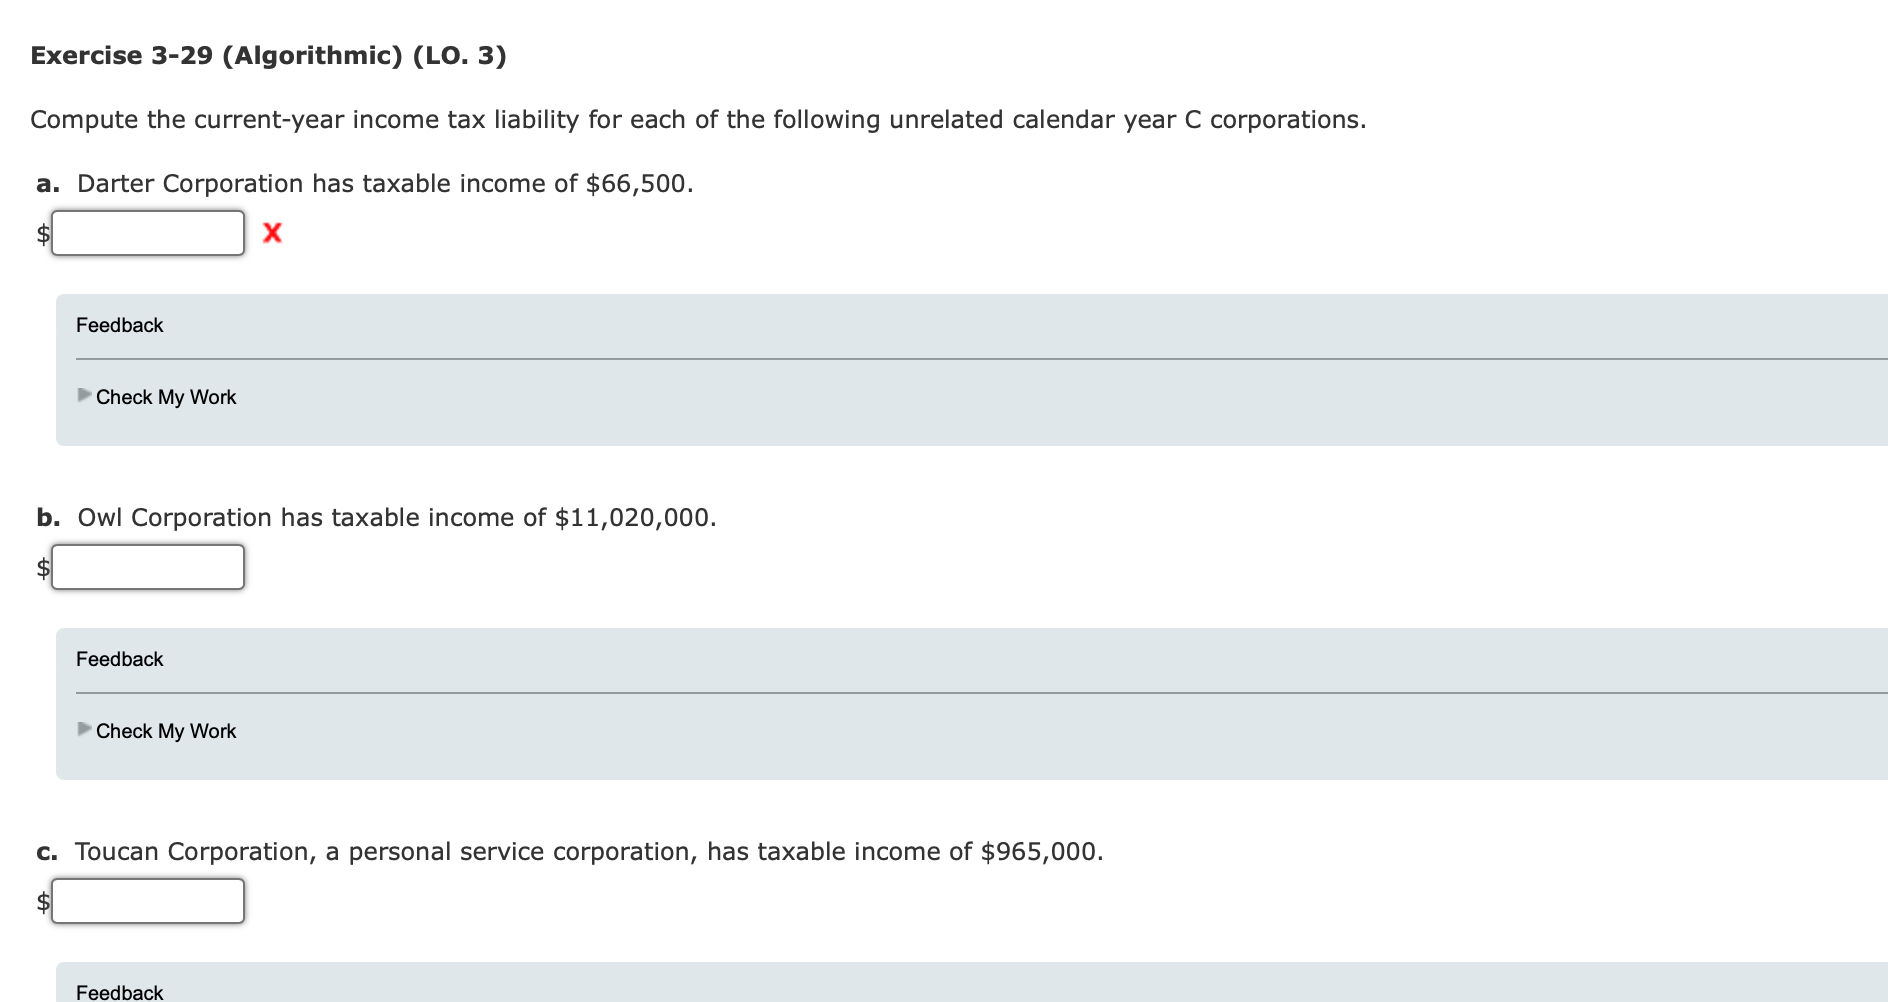
Task: Select the Feedback heading in the second panel
Action: pyautogui.click(x=118, y=659)
